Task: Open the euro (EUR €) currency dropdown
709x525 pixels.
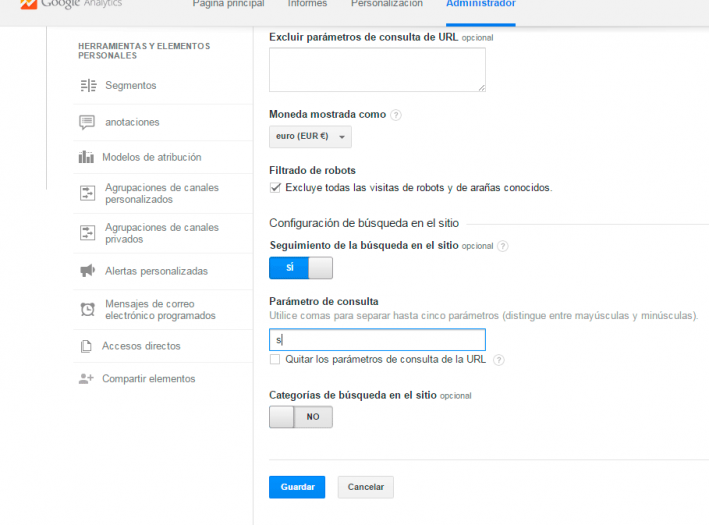Action: [310, 137]
